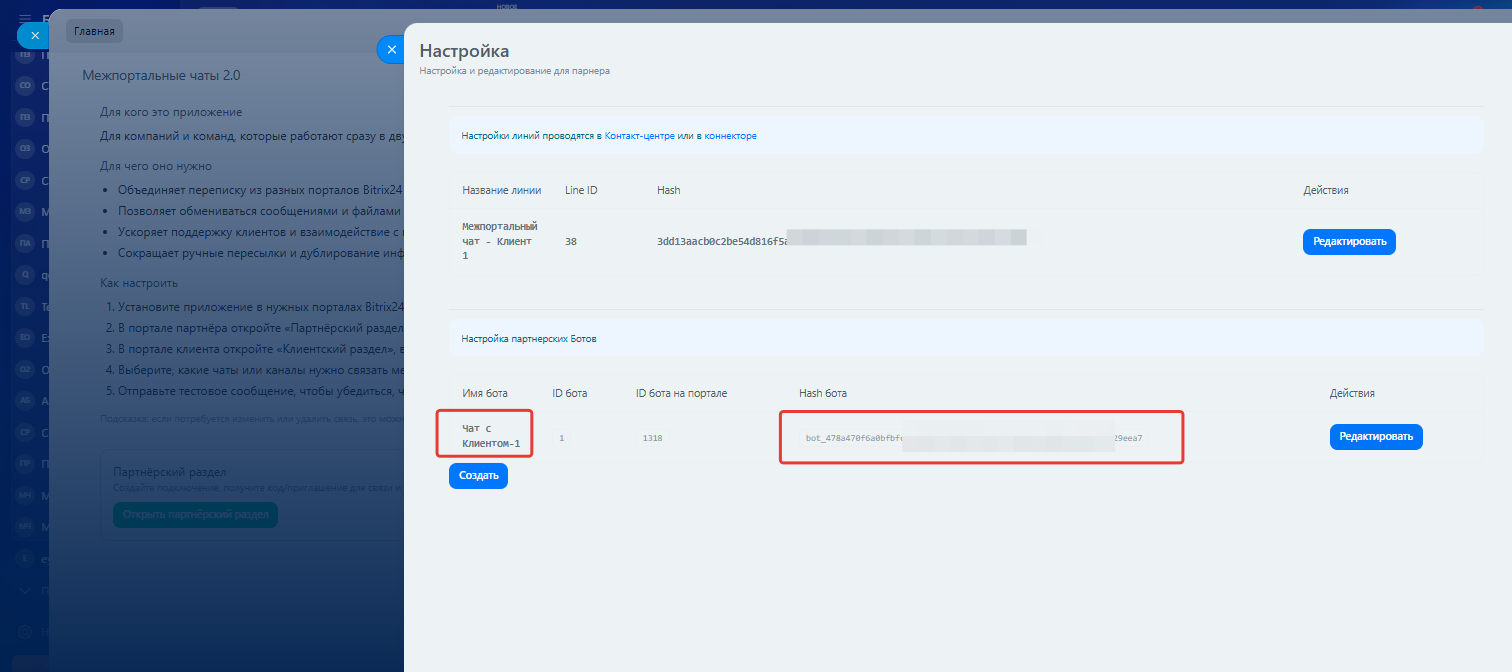
Task: Click the Q avatar in left sidebar
Action: click(x=26, y=274)
